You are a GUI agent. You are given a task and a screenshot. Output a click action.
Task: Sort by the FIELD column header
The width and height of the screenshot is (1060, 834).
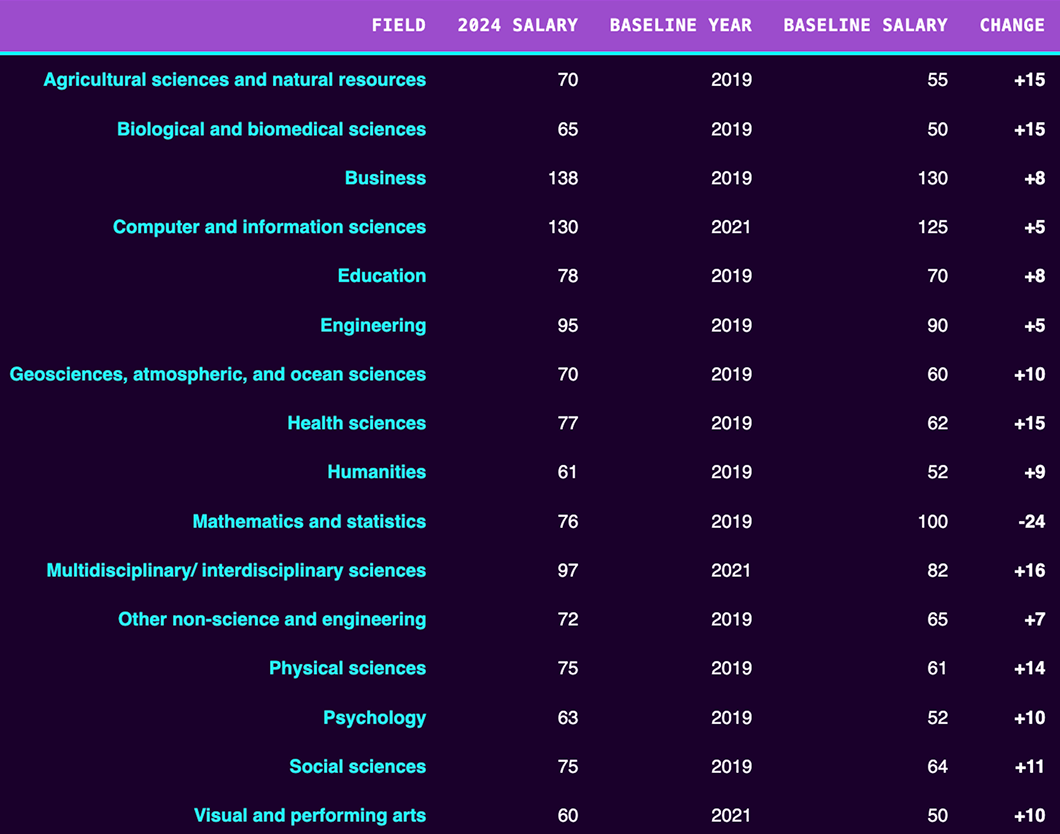pos(398,25)
